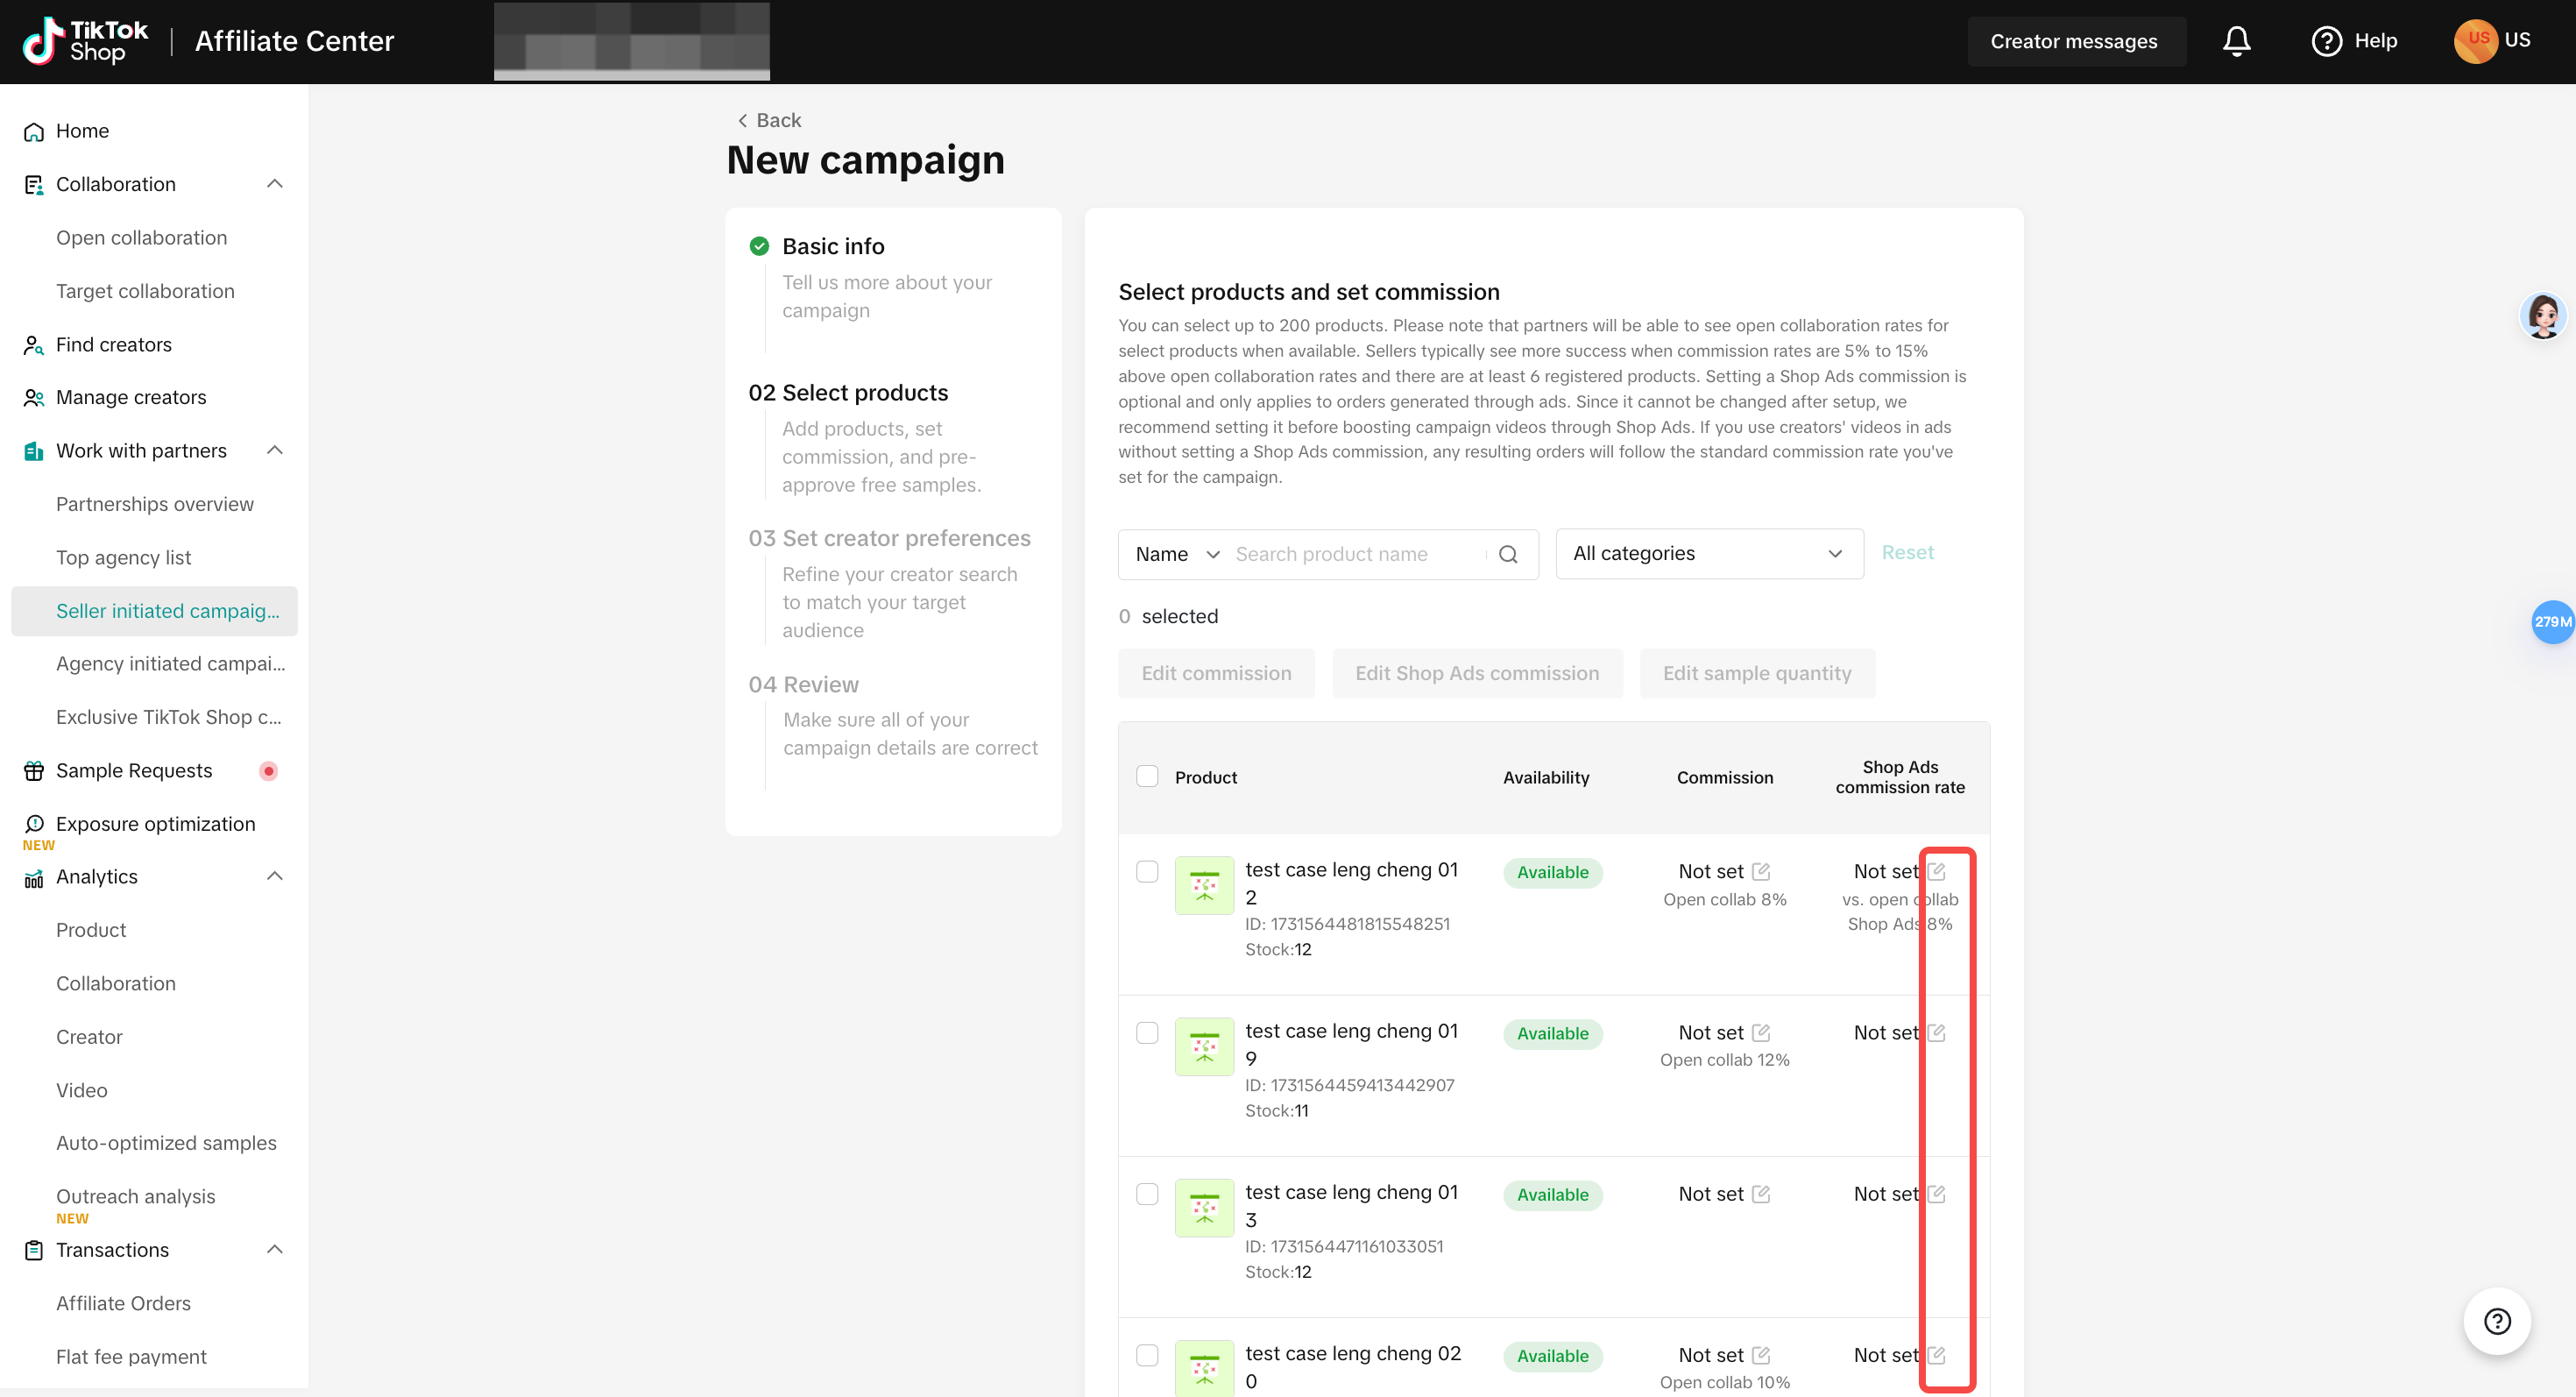Check the select-all Product header checkbox
The image size is (2576, 1397).
(1147, 777)
